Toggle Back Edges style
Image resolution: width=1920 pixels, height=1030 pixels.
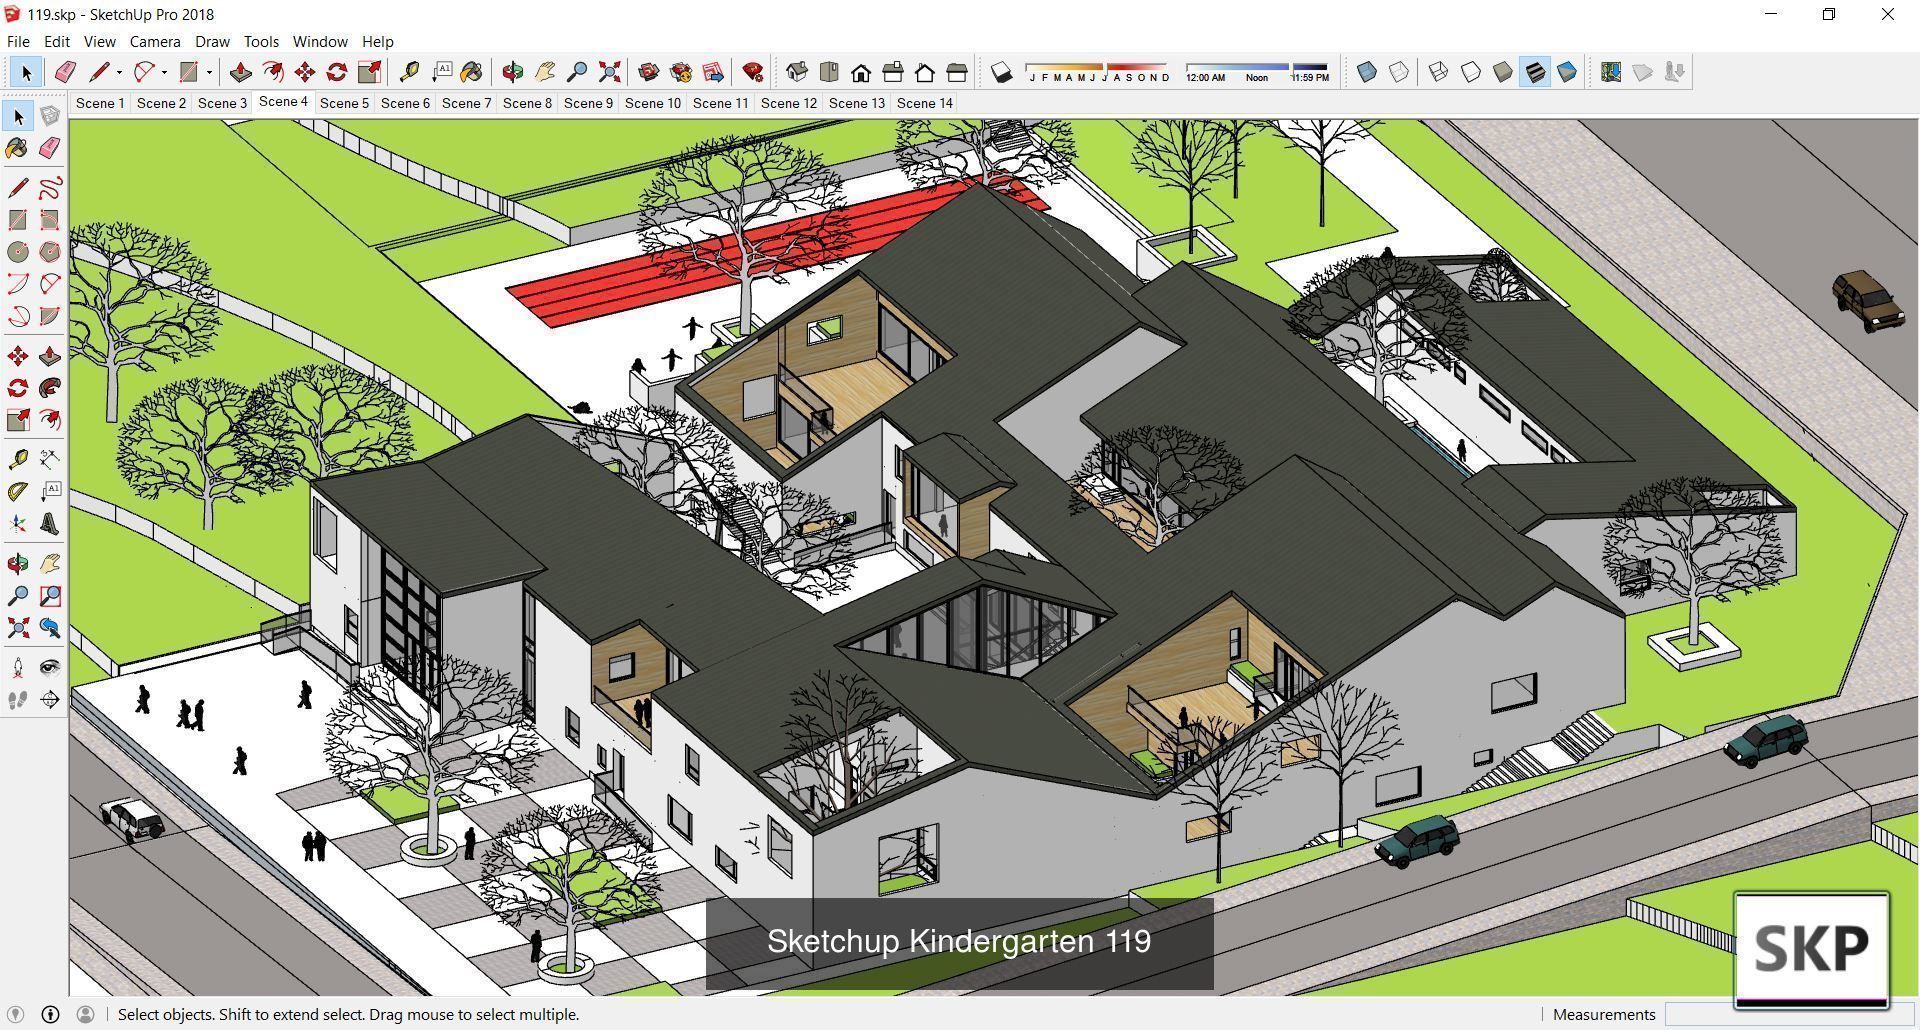[x=1399, y=72]
